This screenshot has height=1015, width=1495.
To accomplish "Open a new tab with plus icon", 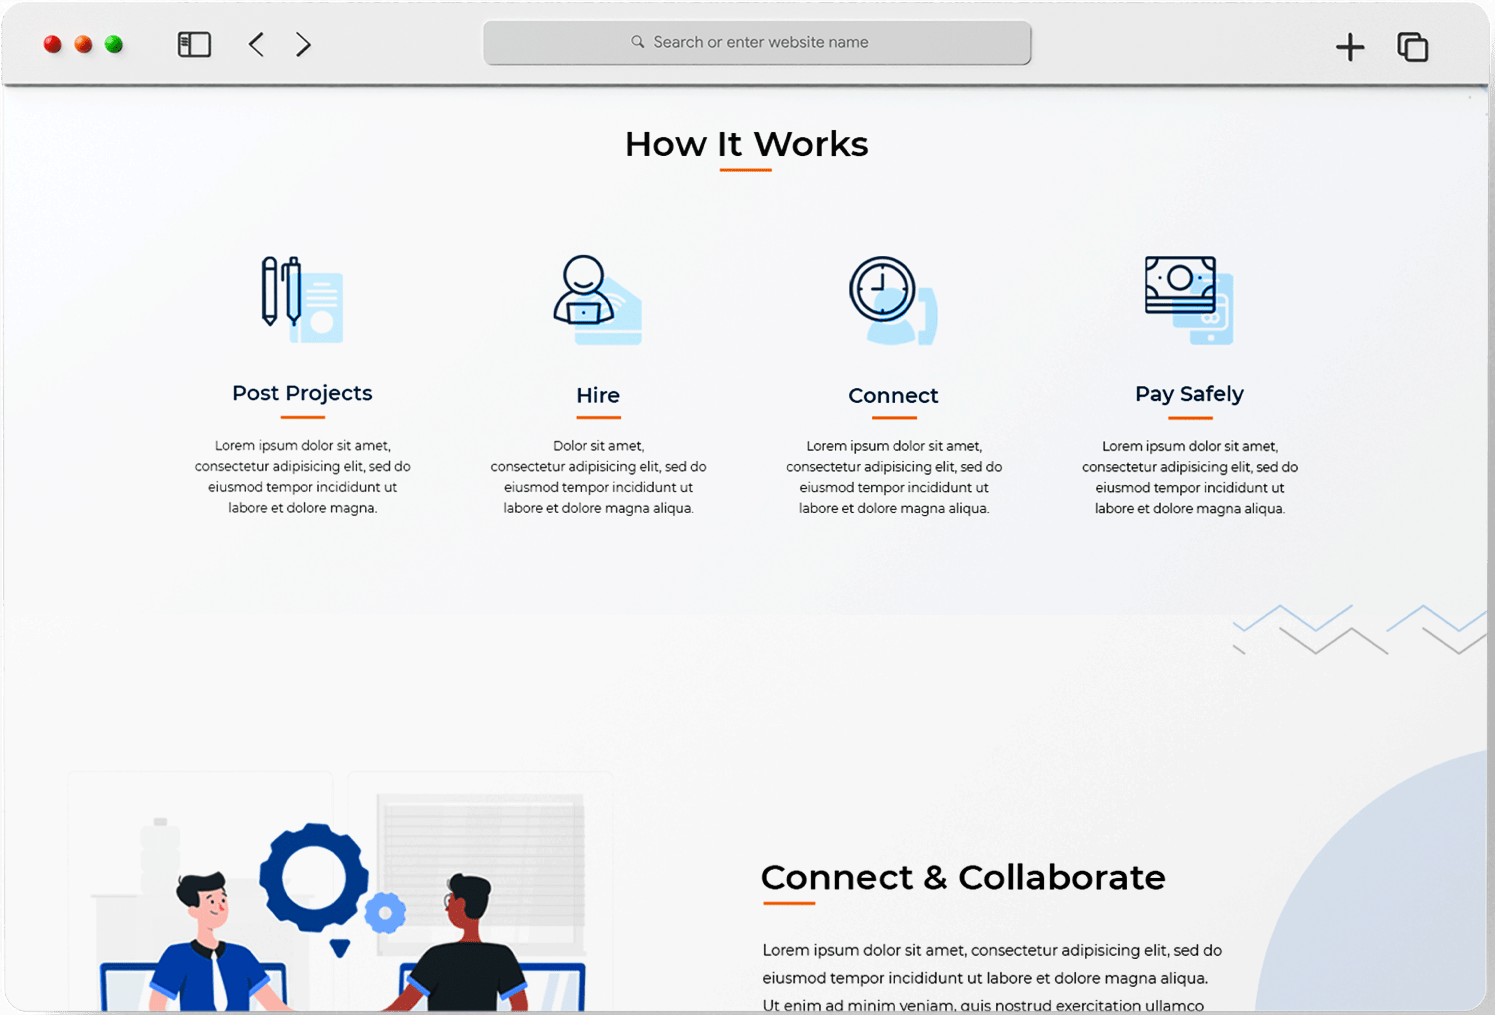I will [1349, 46].
